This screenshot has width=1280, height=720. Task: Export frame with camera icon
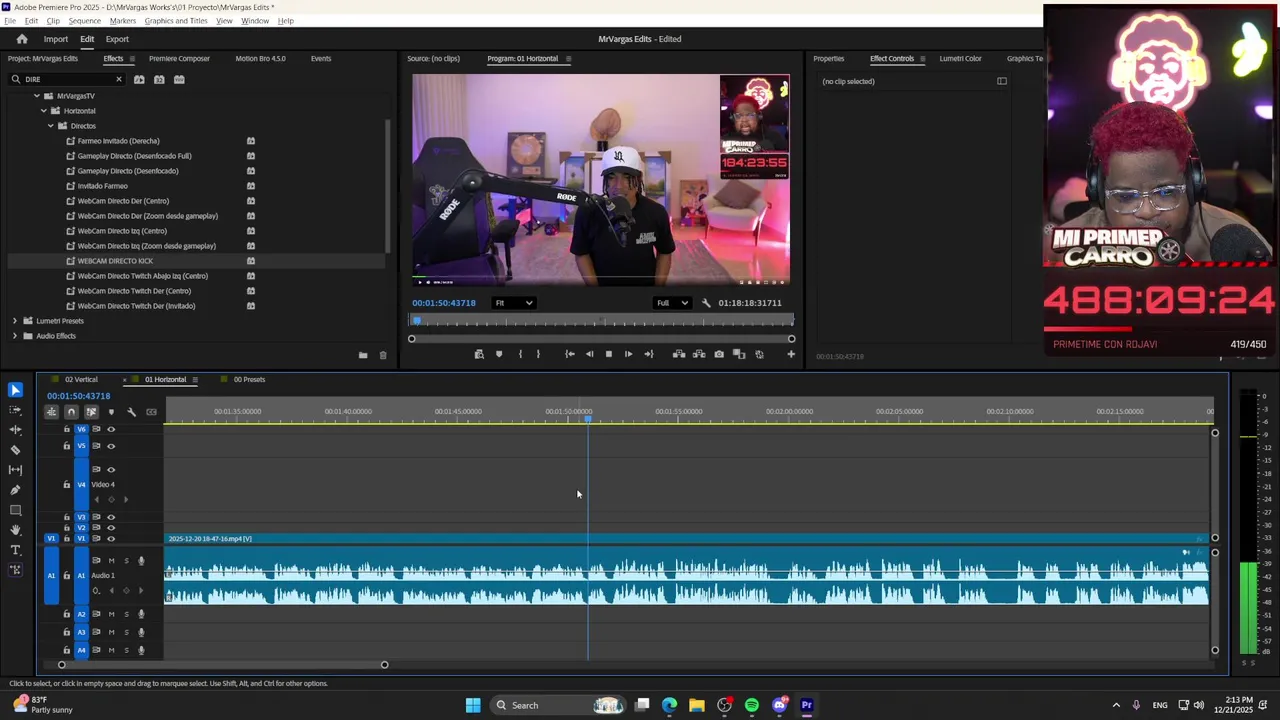tap(719, 354)
